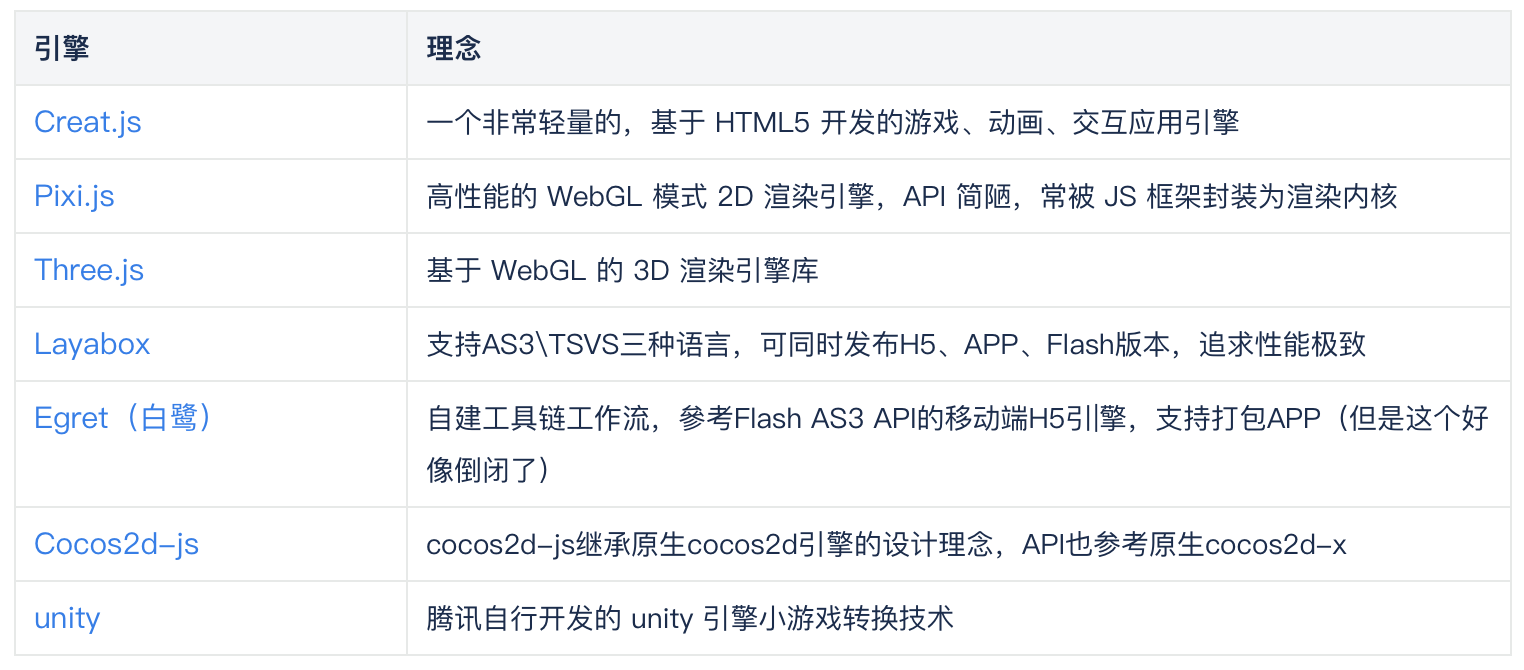The width and height of the screenshot is (1524, 670).
Task: Click the unity link
Action: (x=67, y=618)
